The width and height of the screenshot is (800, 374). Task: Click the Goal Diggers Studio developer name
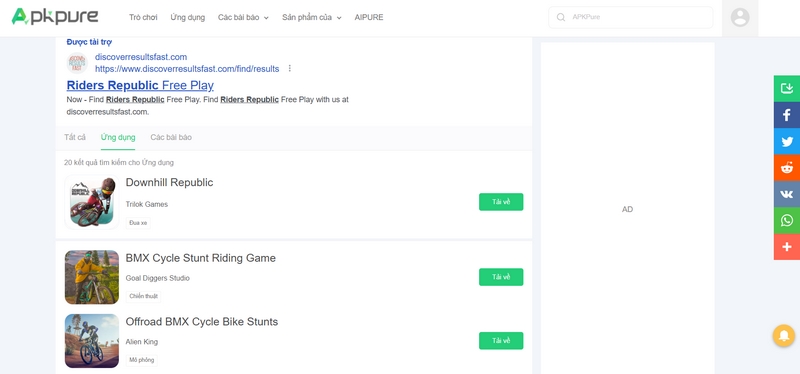pos(158,278)
